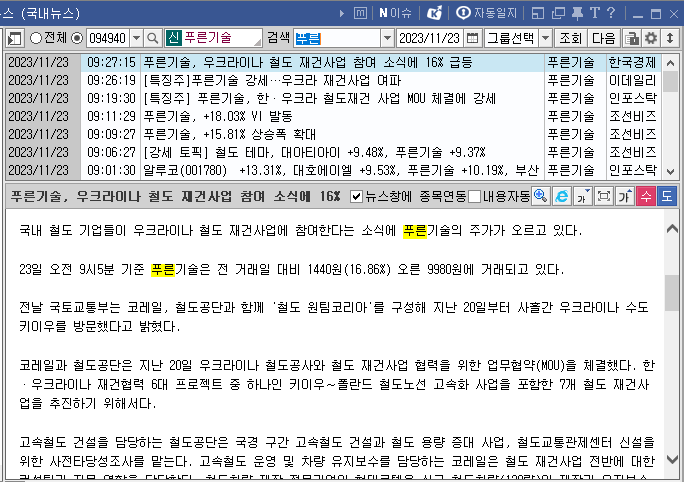
Task: Select headline starting with 알루코(001780)
Action: point(341,170)
